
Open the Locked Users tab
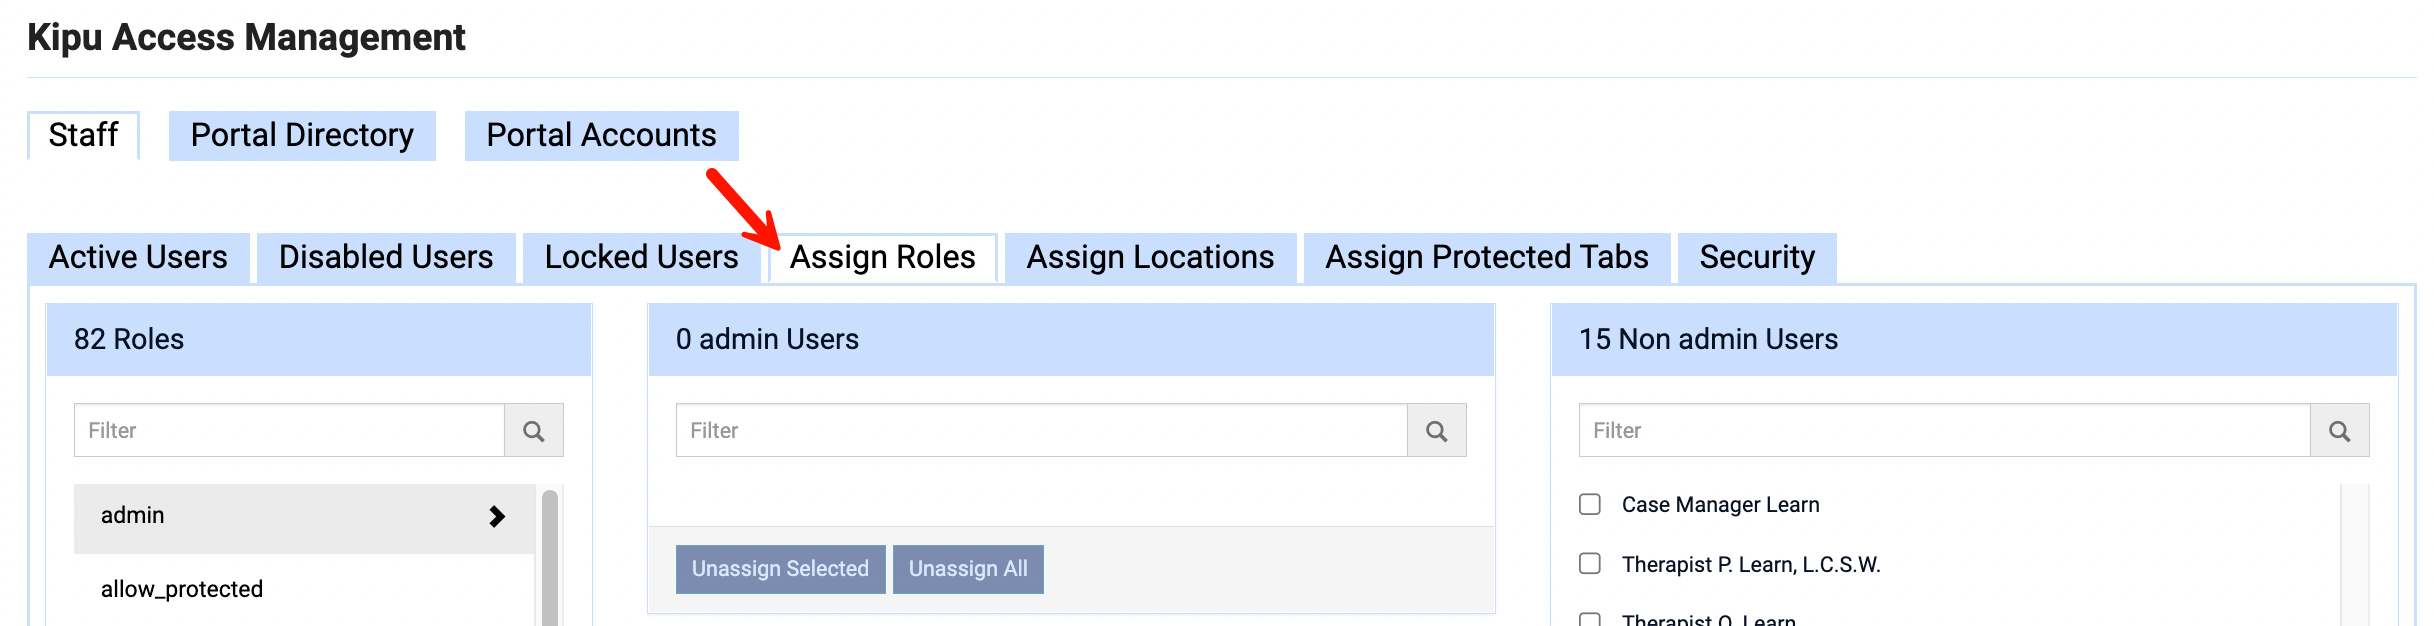tap(641, 257)
